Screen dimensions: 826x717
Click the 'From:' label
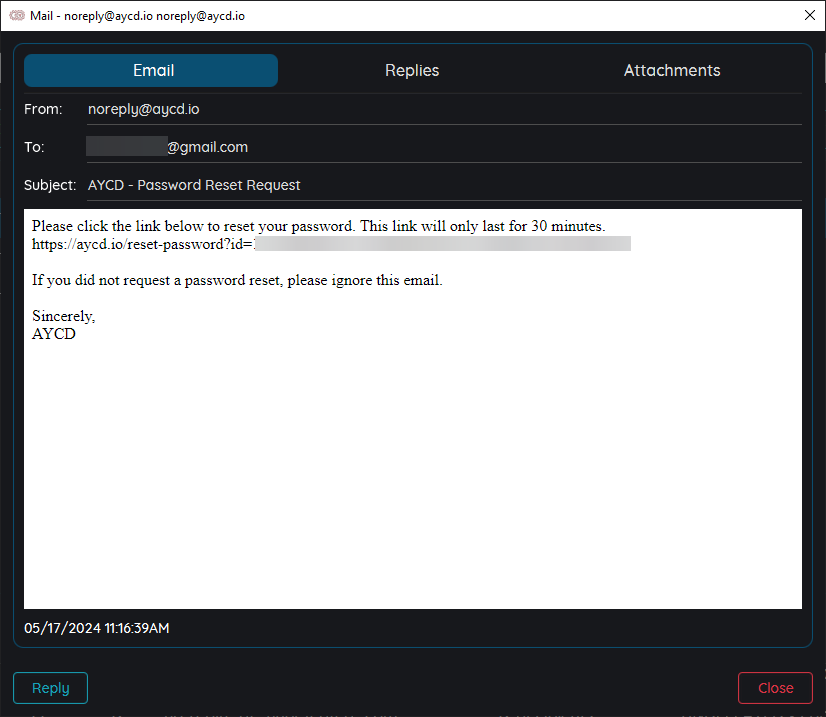[43, 109]
